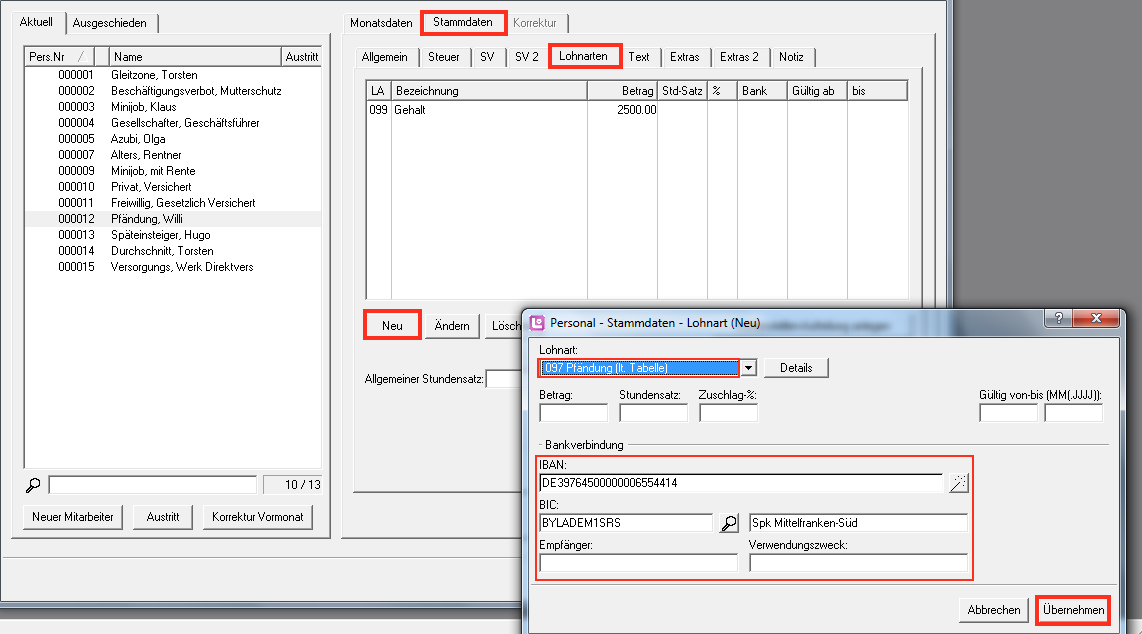Click the Abbrechen button
Screen dimensions: 1142x634
click(994, 610)
